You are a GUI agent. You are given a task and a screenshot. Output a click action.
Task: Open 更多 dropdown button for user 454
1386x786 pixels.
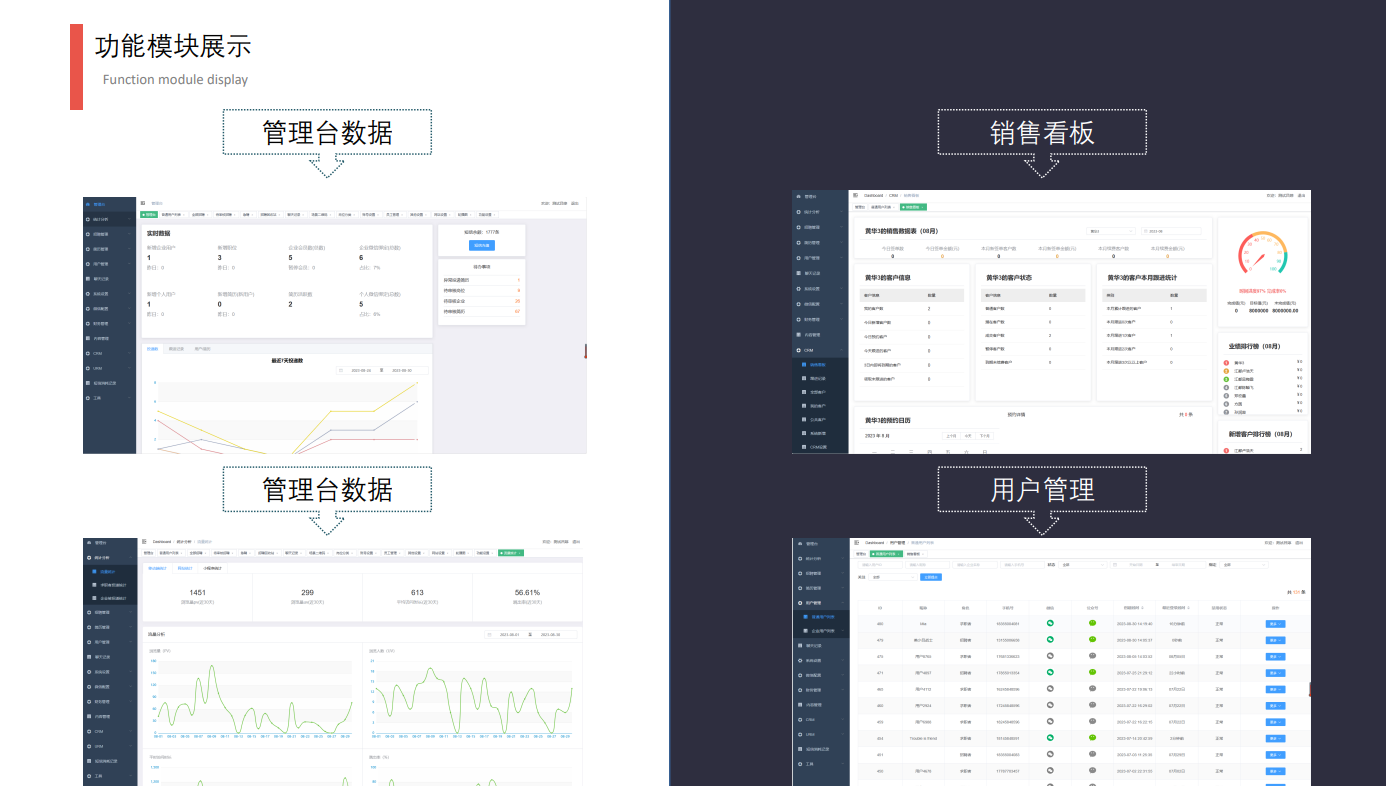1275,738
